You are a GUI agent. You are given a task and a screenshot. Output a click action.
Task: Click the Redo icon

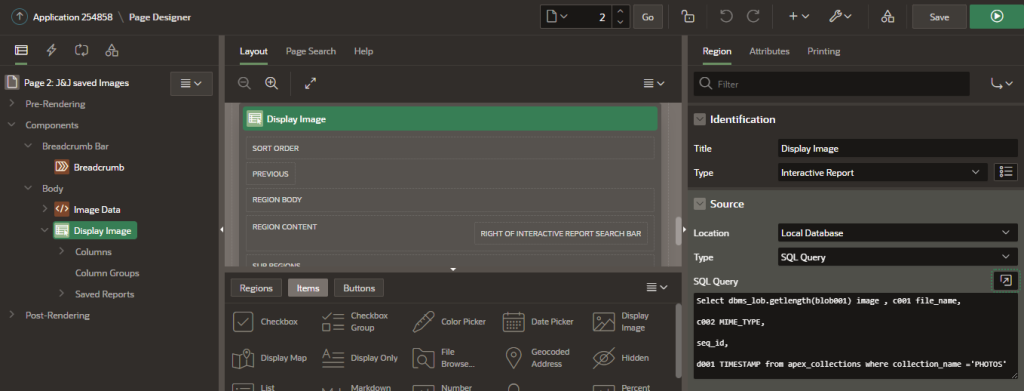[x=753, y=17]
